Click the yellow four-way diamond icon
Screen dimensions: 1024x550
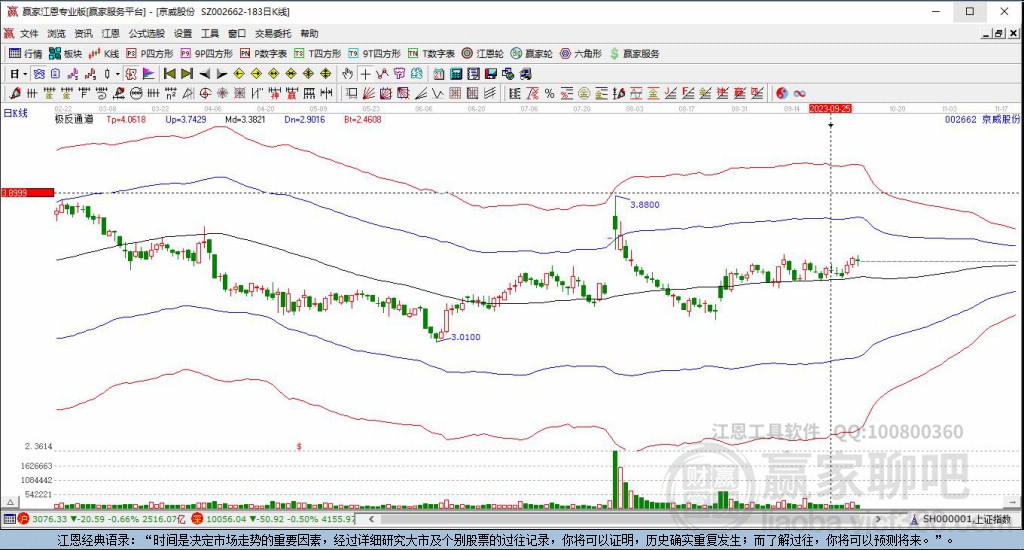(325, 74)
